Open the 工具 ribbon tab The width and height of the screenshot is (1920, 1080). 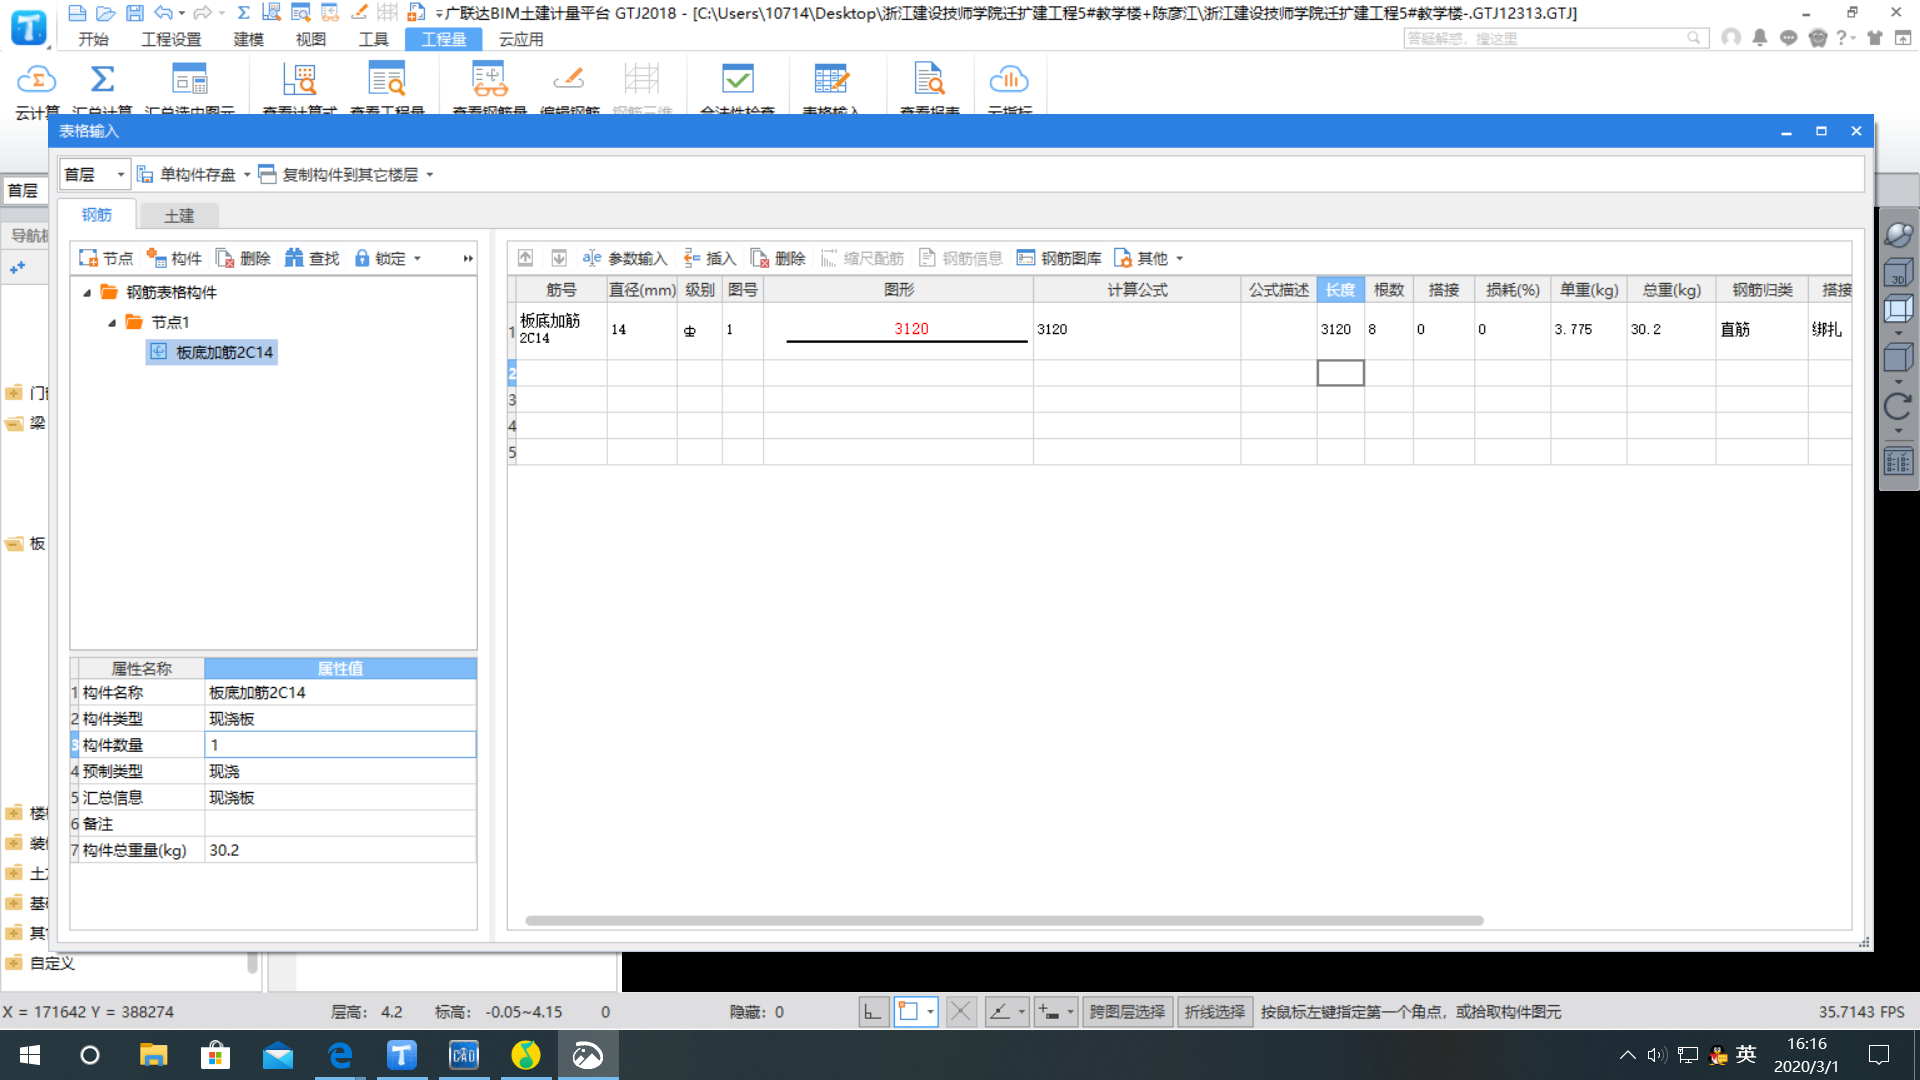tap(373, 39)
